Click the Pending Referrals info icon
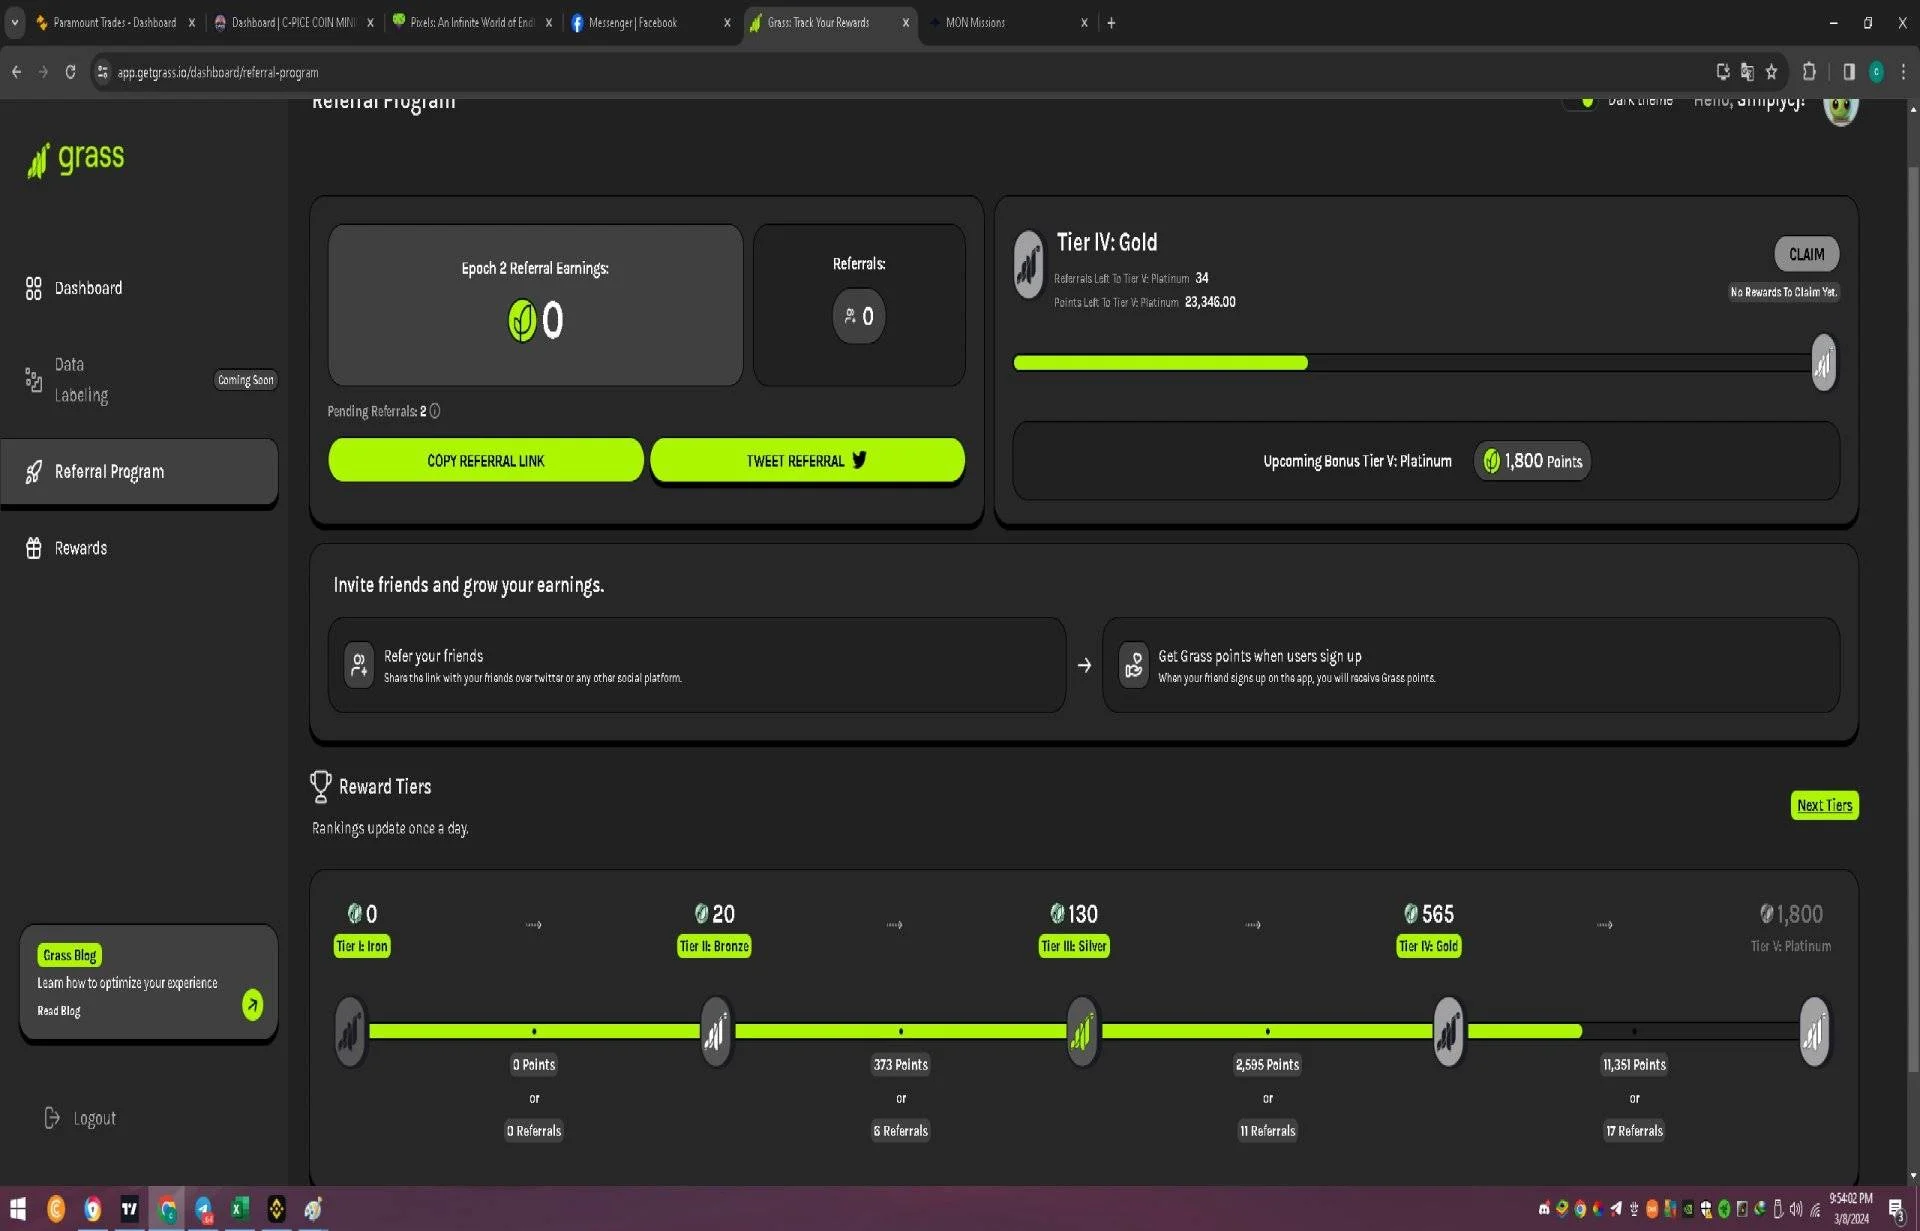The image size is (1920, 1231). 435,411
